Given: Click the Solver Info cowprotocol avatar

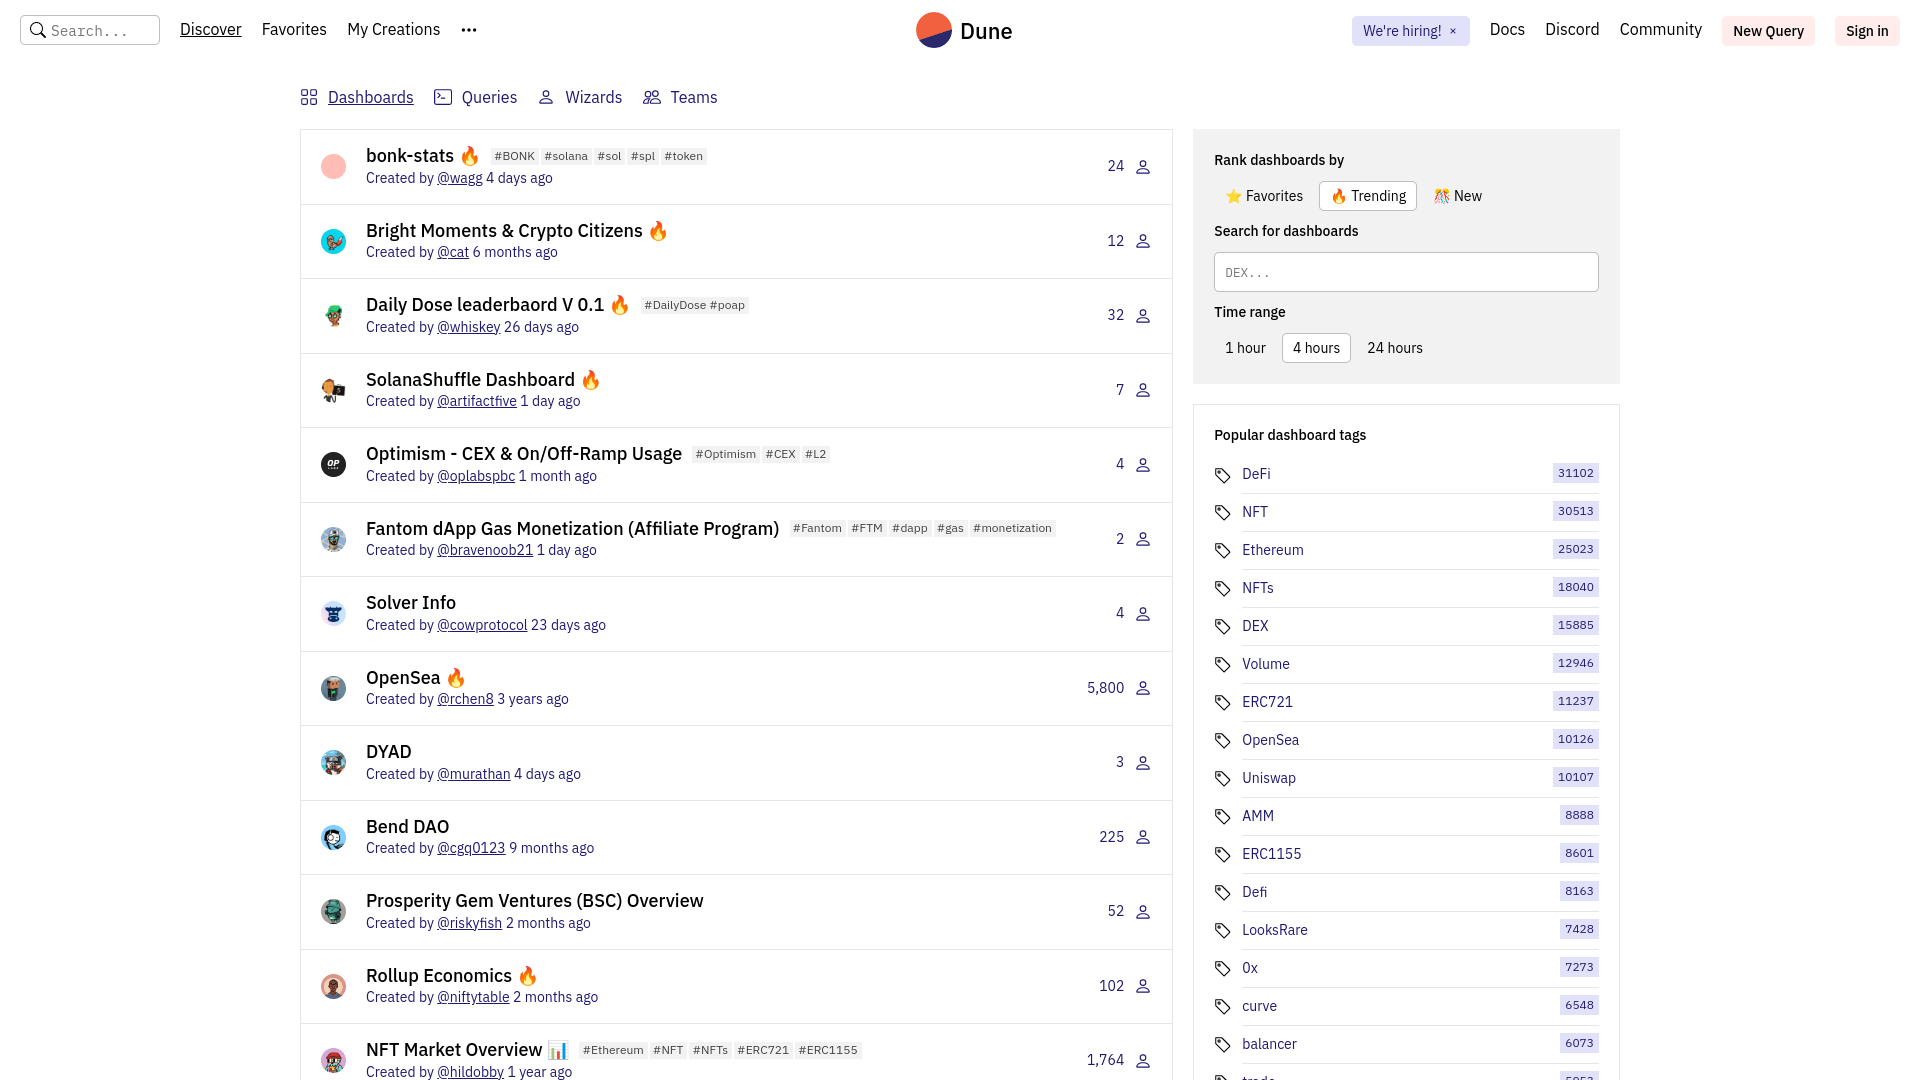Looking at the screenshot, I should (x=333, y=613).
